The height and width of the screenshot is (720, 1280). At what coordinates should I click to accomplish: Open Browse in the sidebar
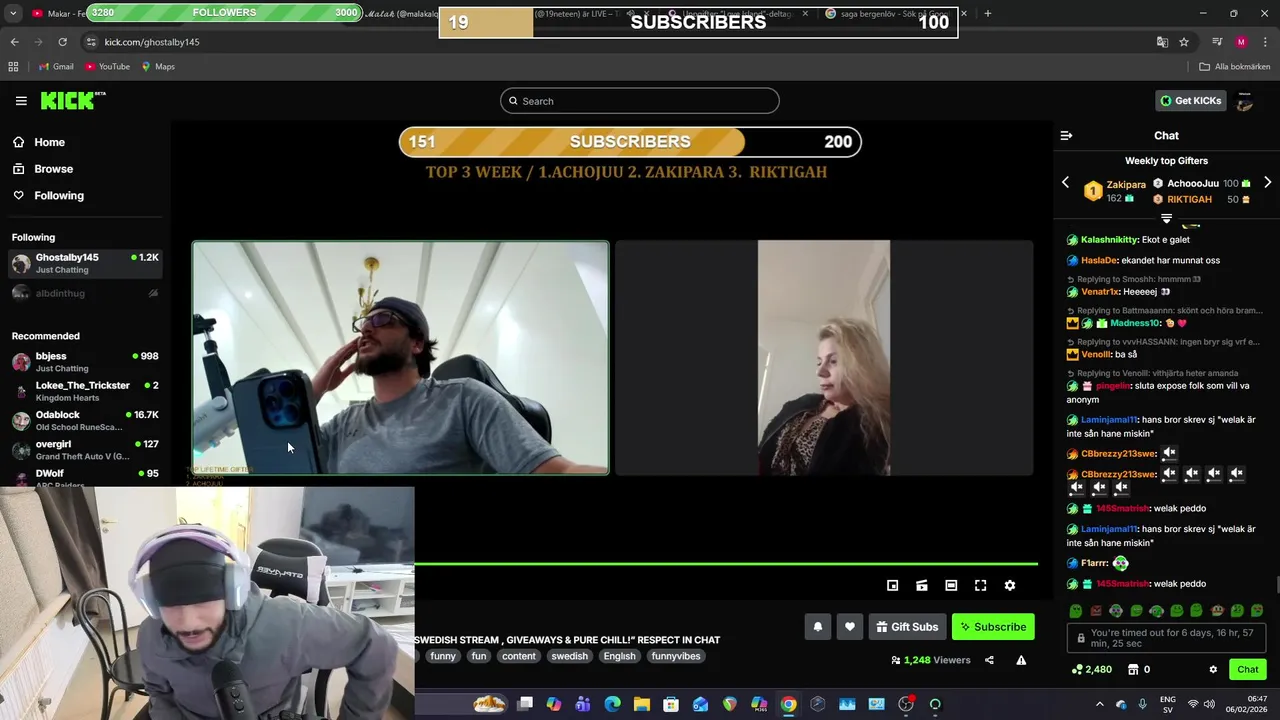pyautogui.click(x=53, y=169)
